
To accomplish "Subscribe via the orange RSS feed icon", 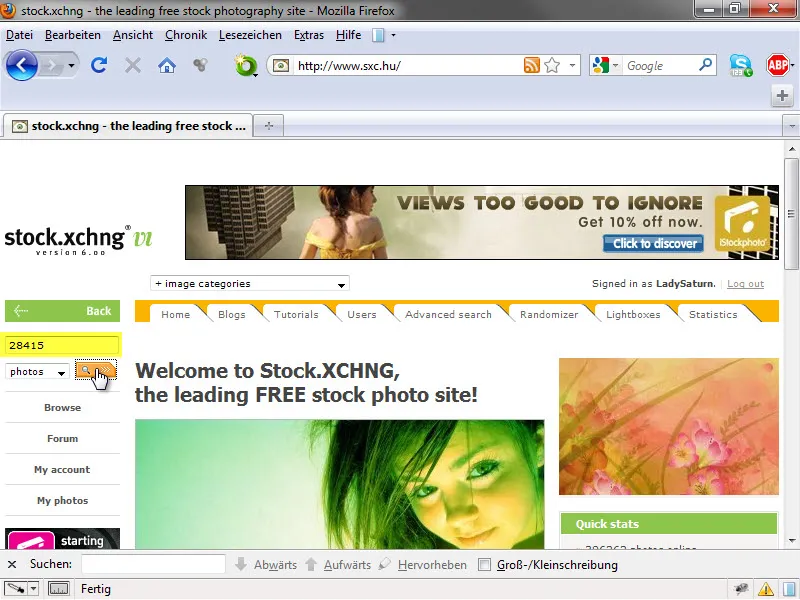I will (x=532, y=65).
